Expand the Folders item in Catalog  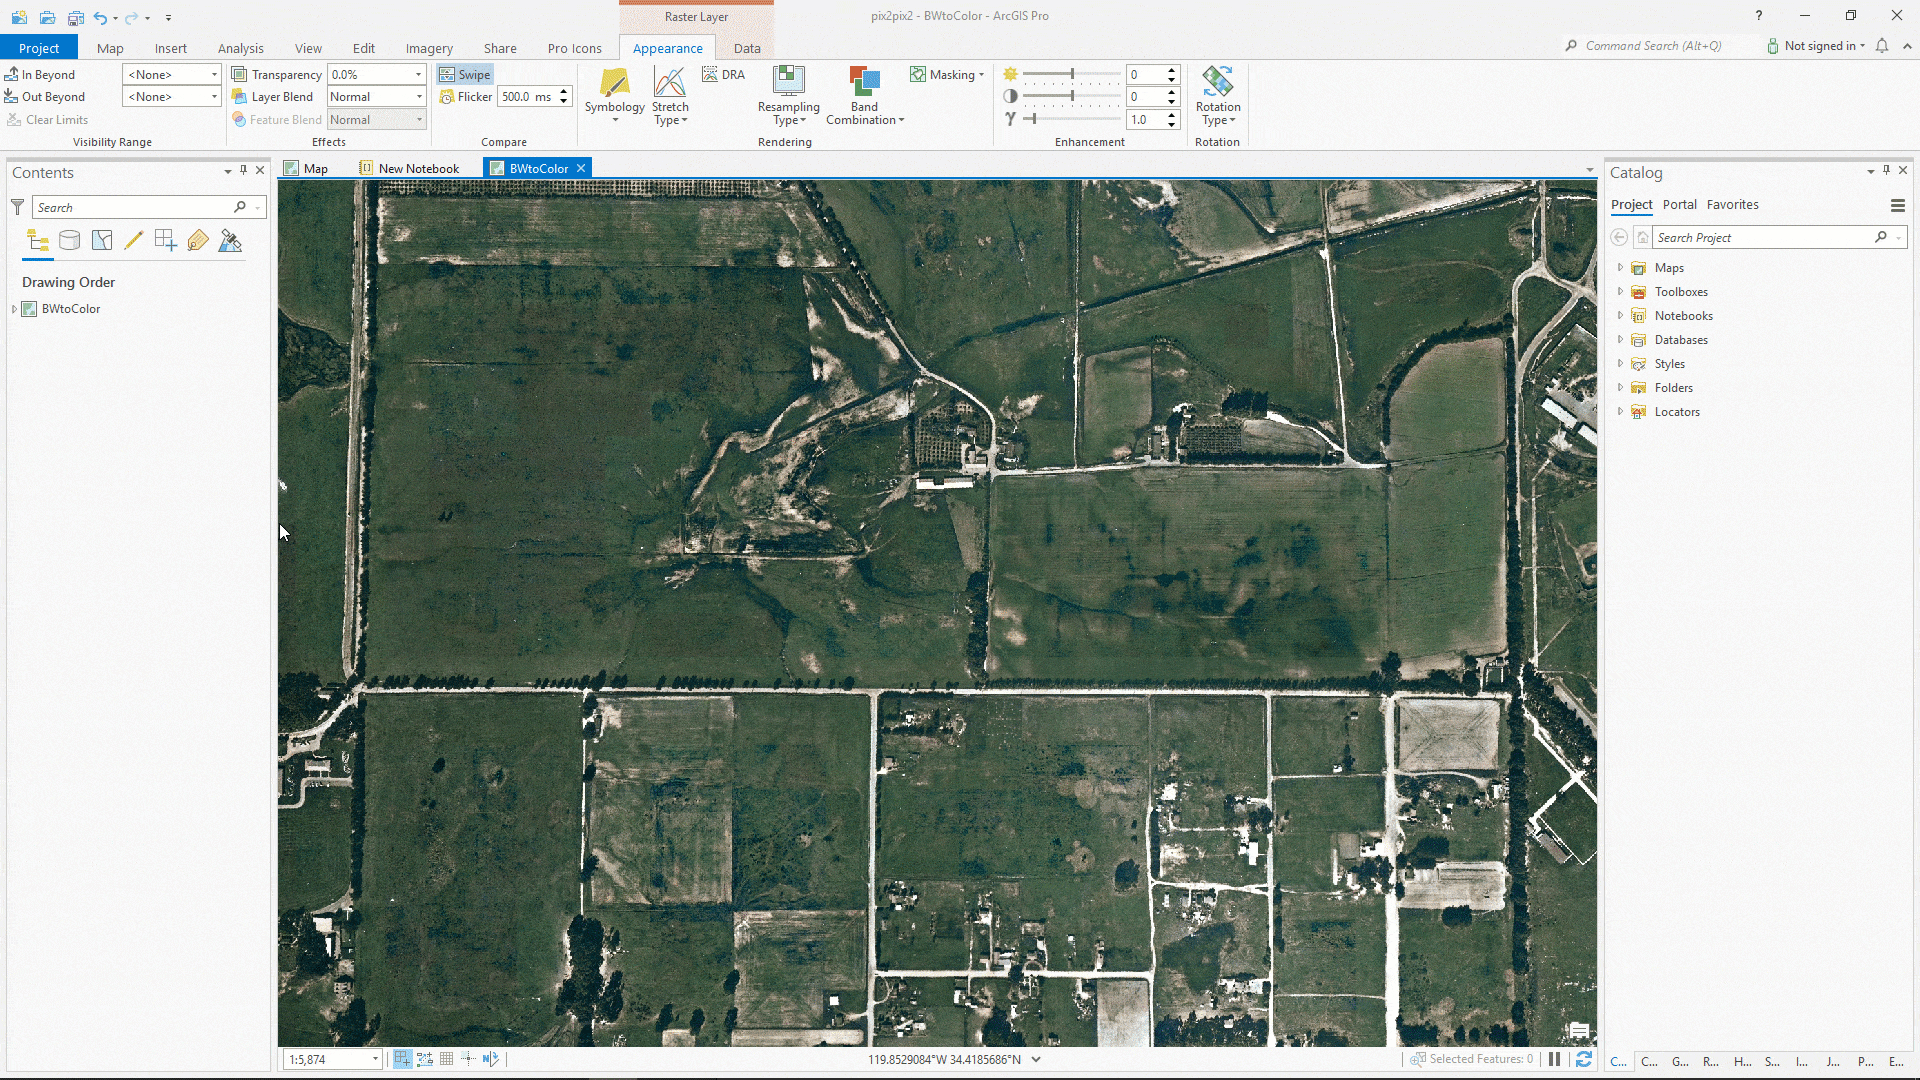tap(1621, 387)
